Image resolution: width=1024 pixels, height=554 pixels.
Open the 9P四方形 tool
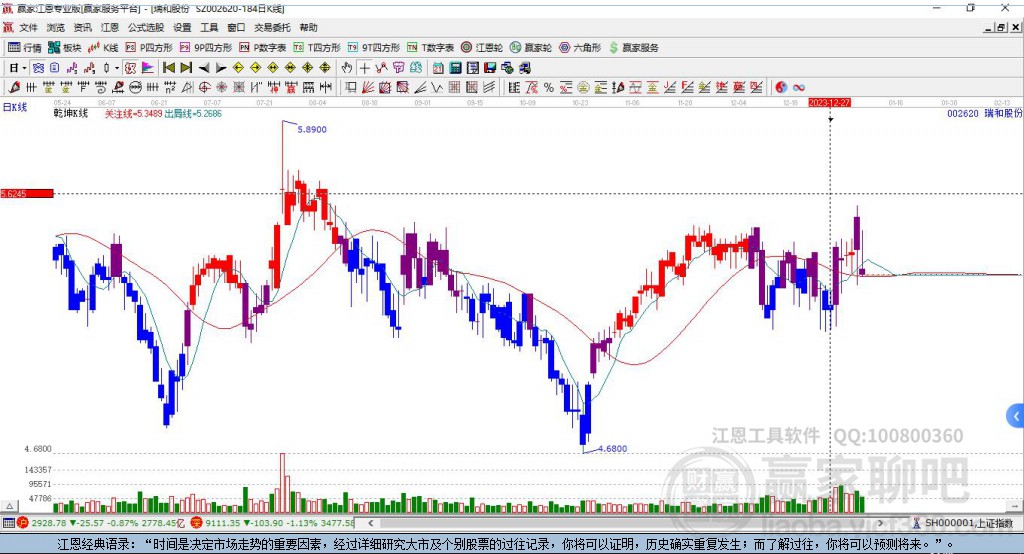tap(206, 48)
